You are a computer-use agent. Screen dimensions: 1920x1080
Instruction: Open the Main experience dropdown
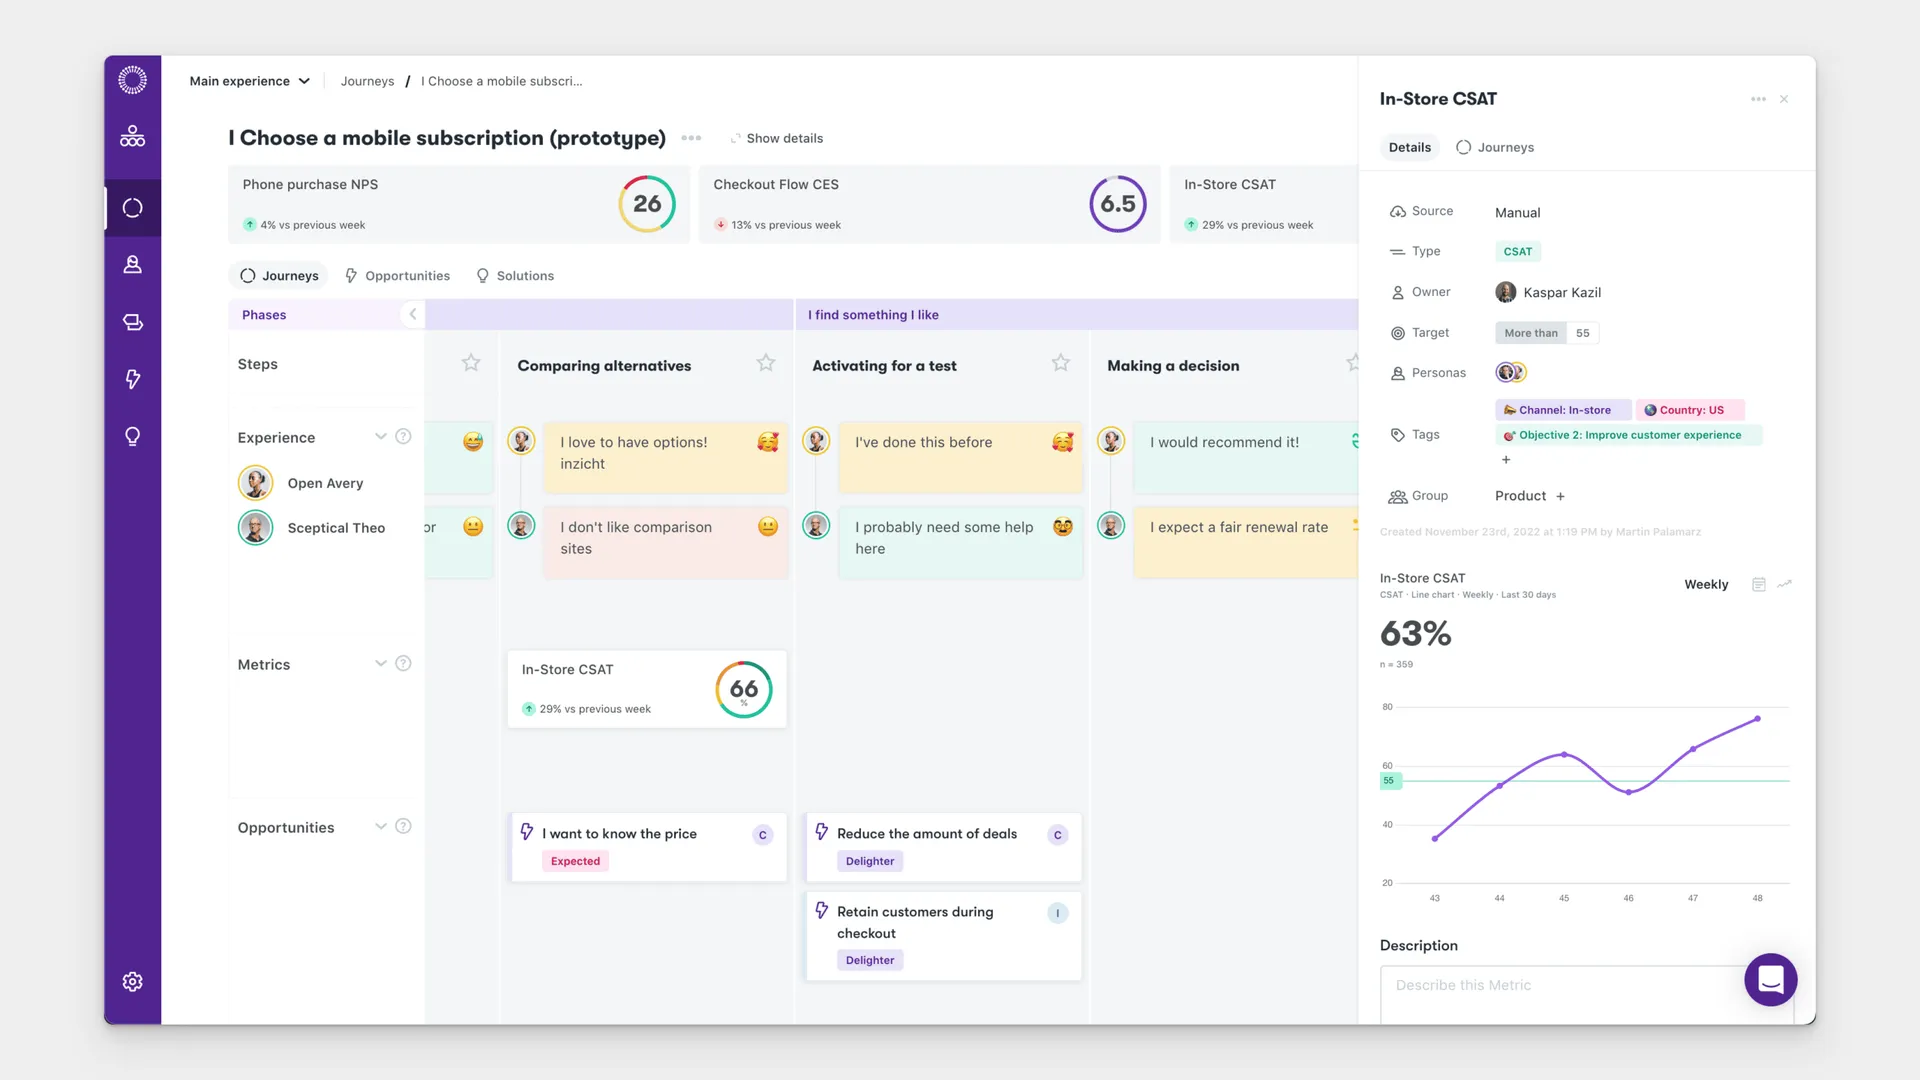point(250,81)
